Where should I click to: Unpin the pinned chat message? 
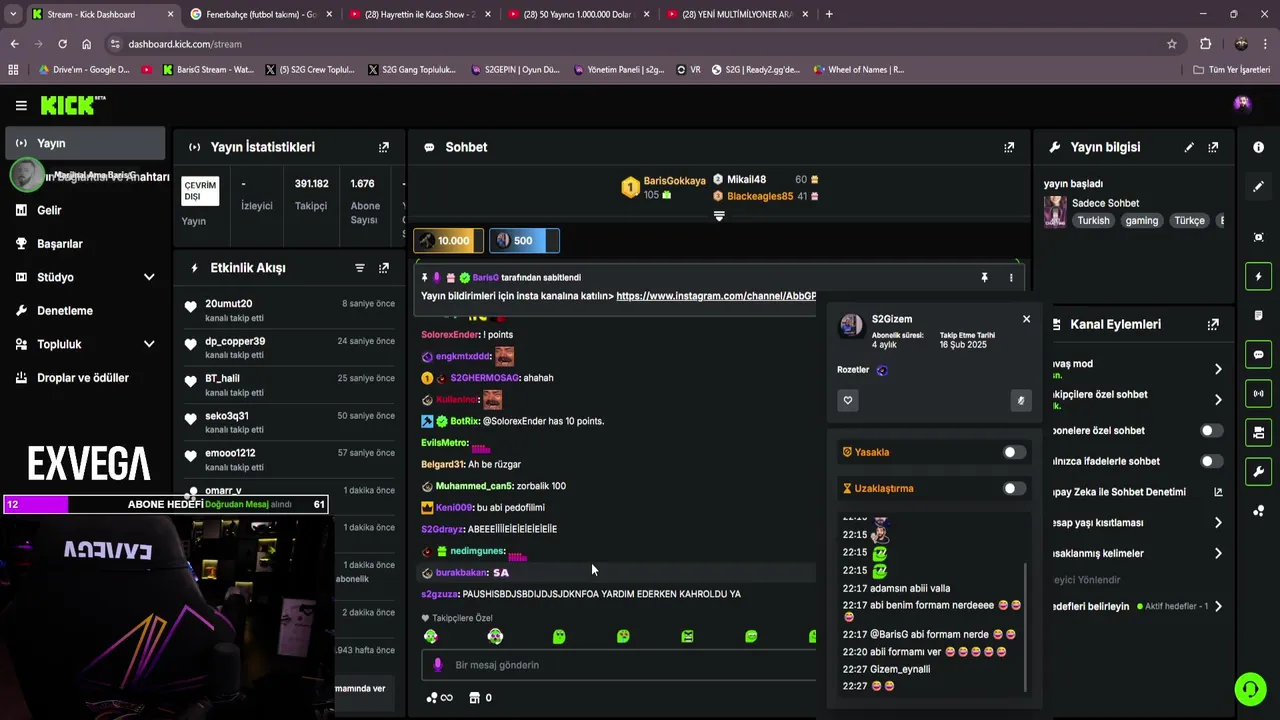click(x=984, y=278)
